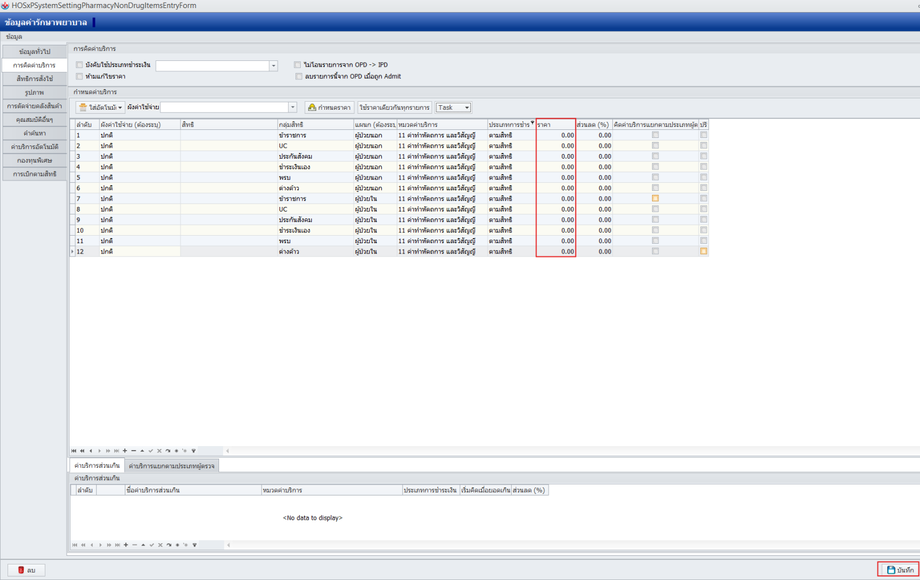The image size is (920, 580).
Task: Switch to กองทุนพิเศษ side tab
Action: click(x=35, y=161)
